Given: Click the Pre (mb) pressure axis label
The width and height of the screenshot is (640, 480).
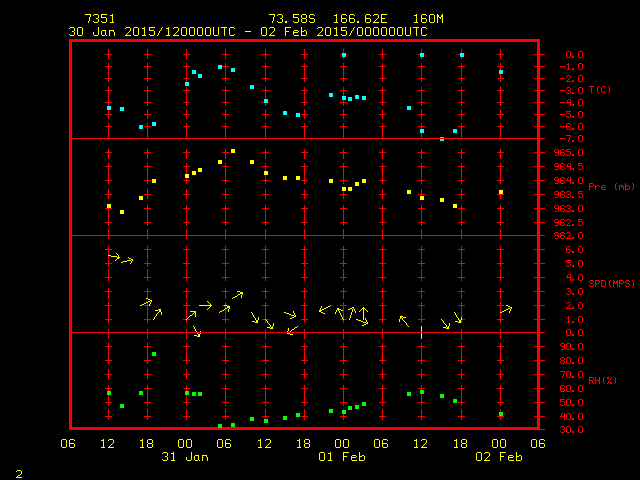Looking at the screenshot, I should 611,187.
